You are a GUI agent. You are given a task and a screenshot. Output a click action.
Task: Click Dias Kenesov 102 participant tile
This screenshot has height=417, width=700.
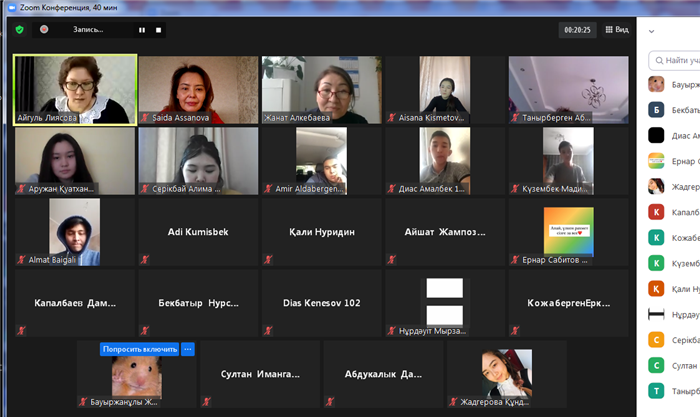tap(322, 303)
